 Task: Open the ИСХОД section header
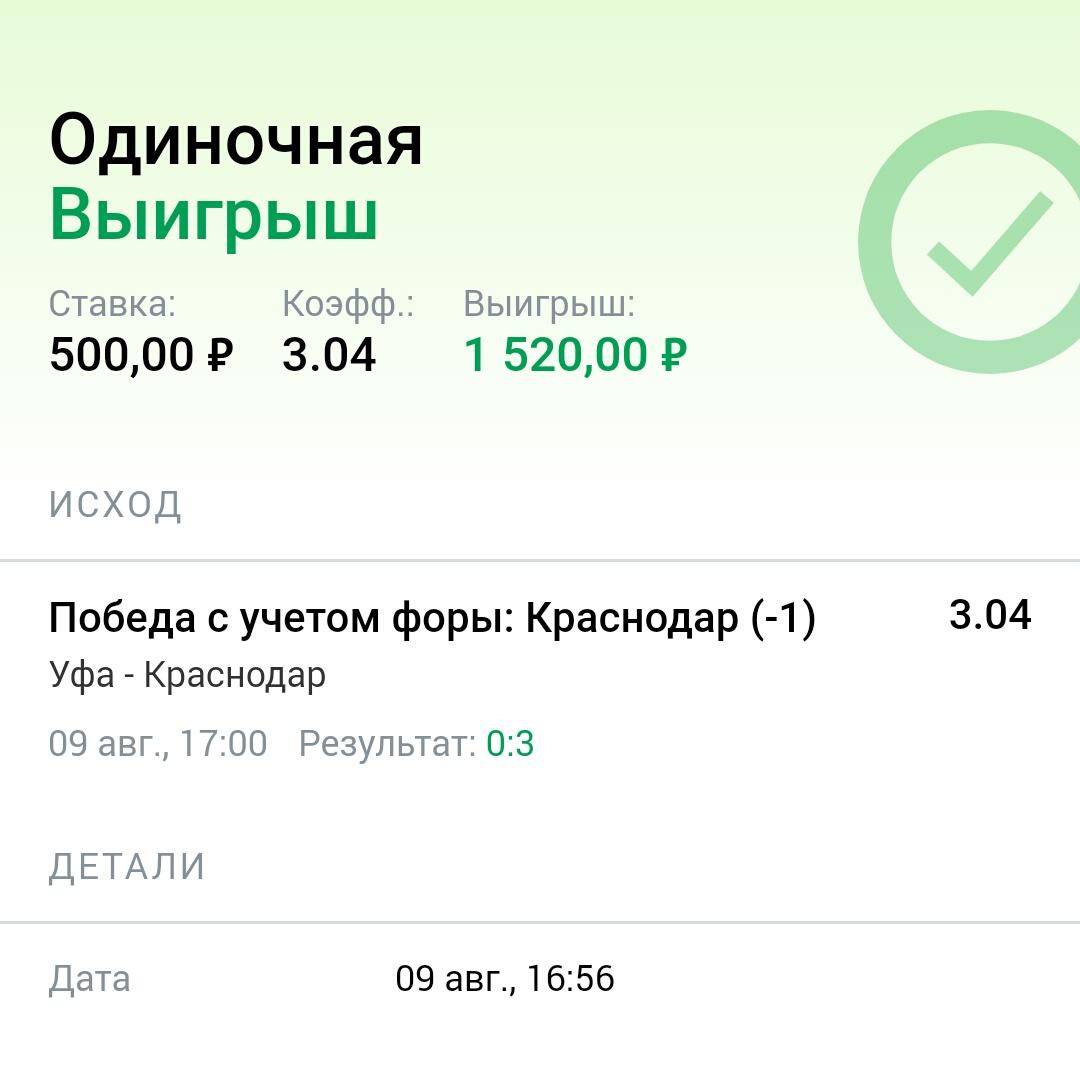(x=115, y=505)
